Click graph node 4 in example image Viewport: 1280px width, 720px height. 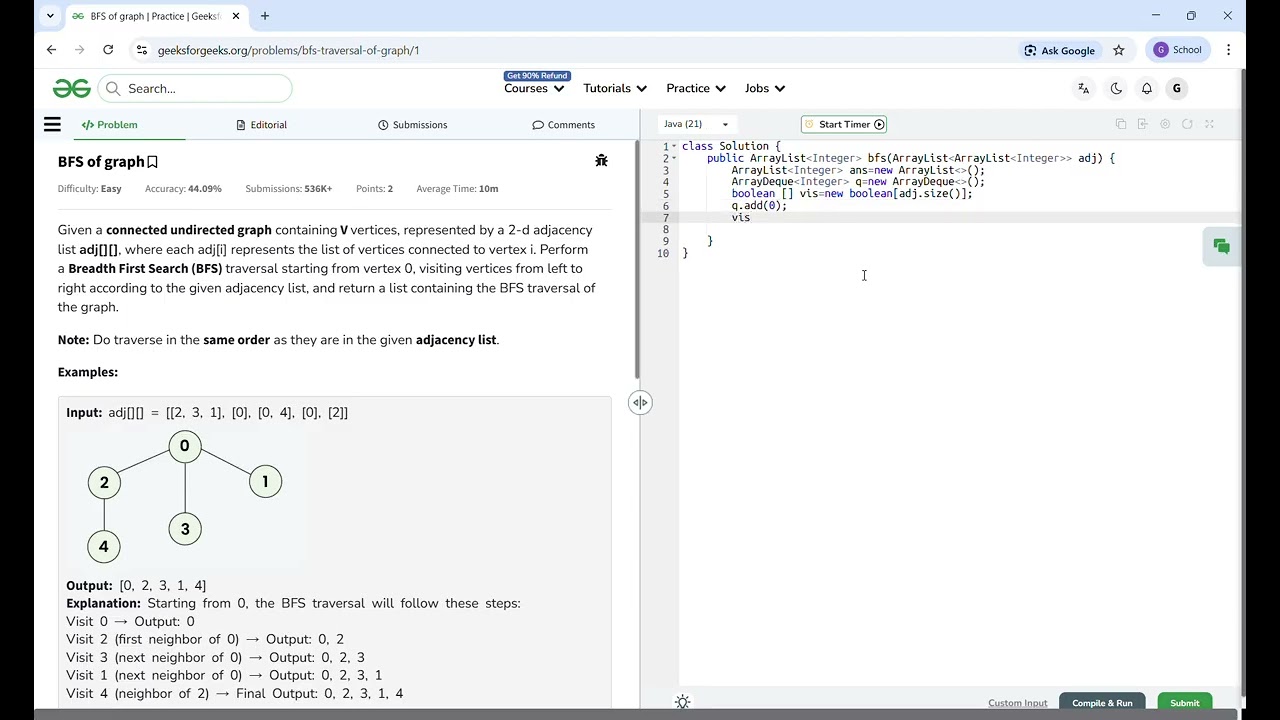click(x=104, y=546)
